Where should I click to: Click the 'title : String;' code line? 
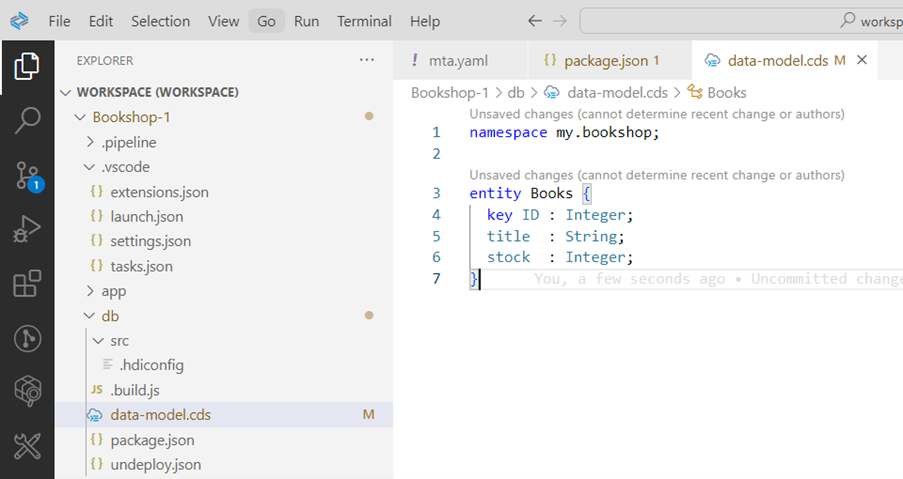click(555, 237)
